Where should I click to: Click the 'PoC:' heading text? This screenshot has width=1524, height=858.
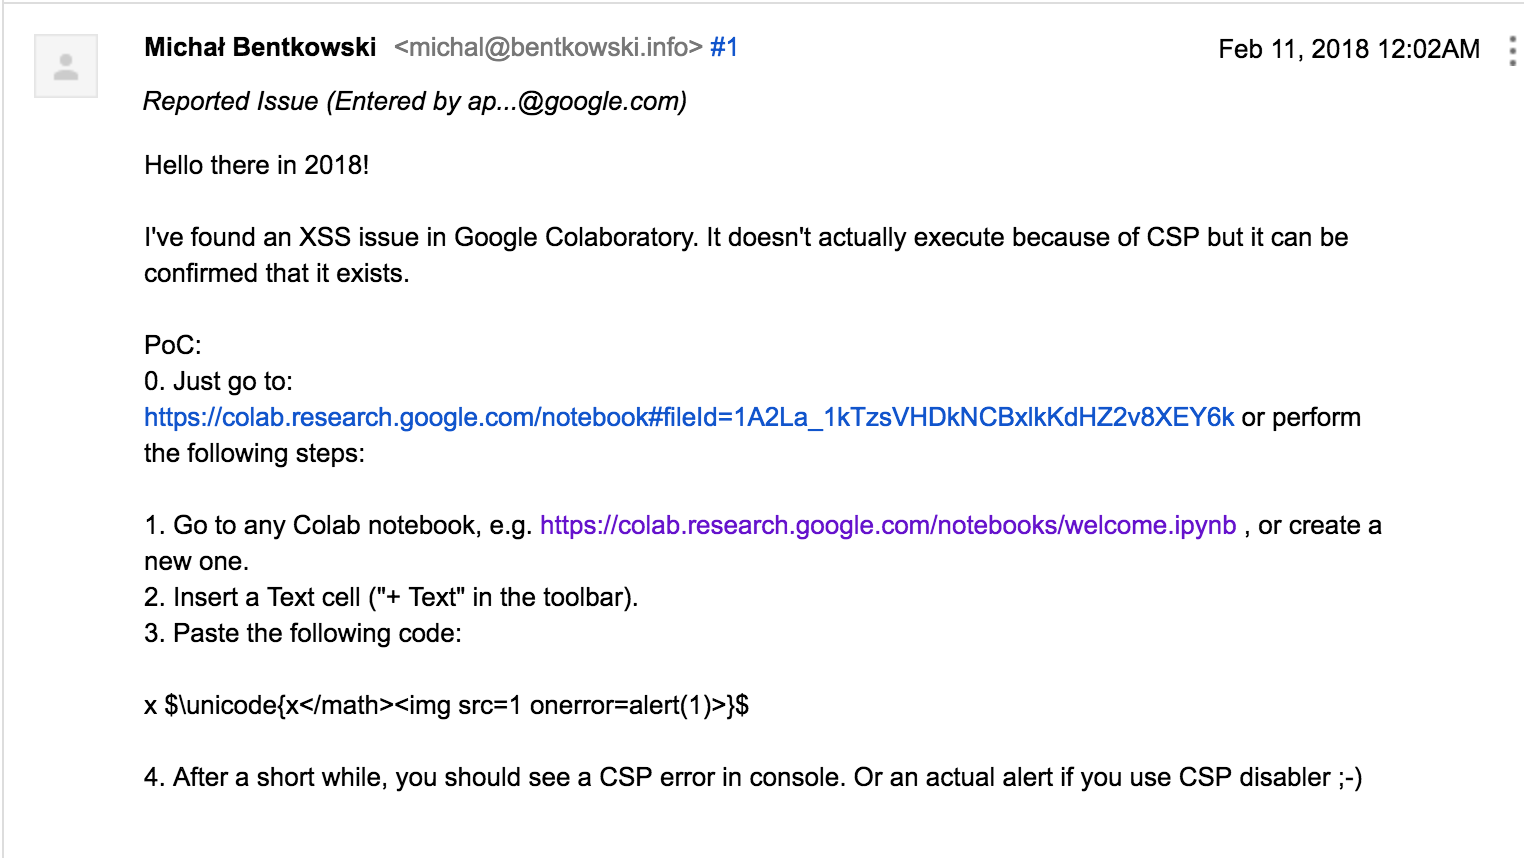click(x=173, y=345)
